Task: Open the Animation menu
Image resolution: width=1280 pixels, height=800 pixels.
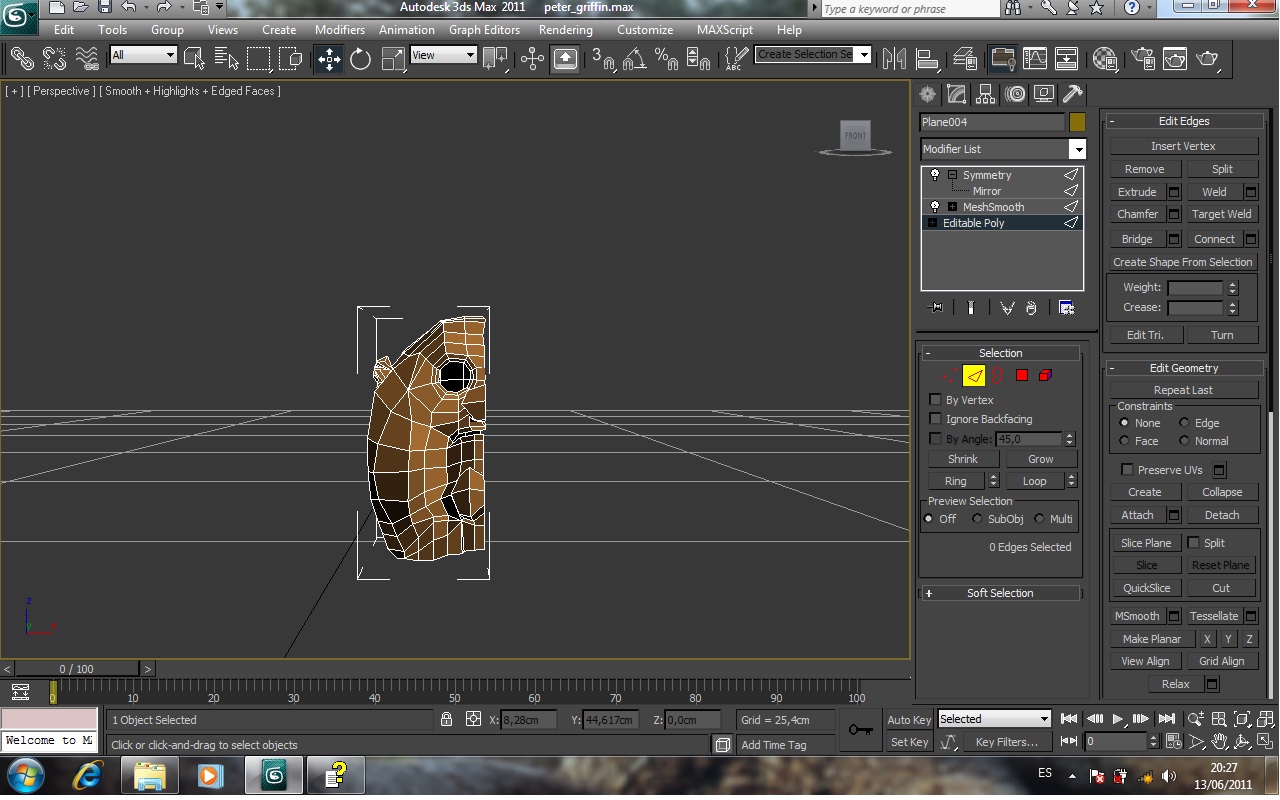Action: click(x=407, y=30)
